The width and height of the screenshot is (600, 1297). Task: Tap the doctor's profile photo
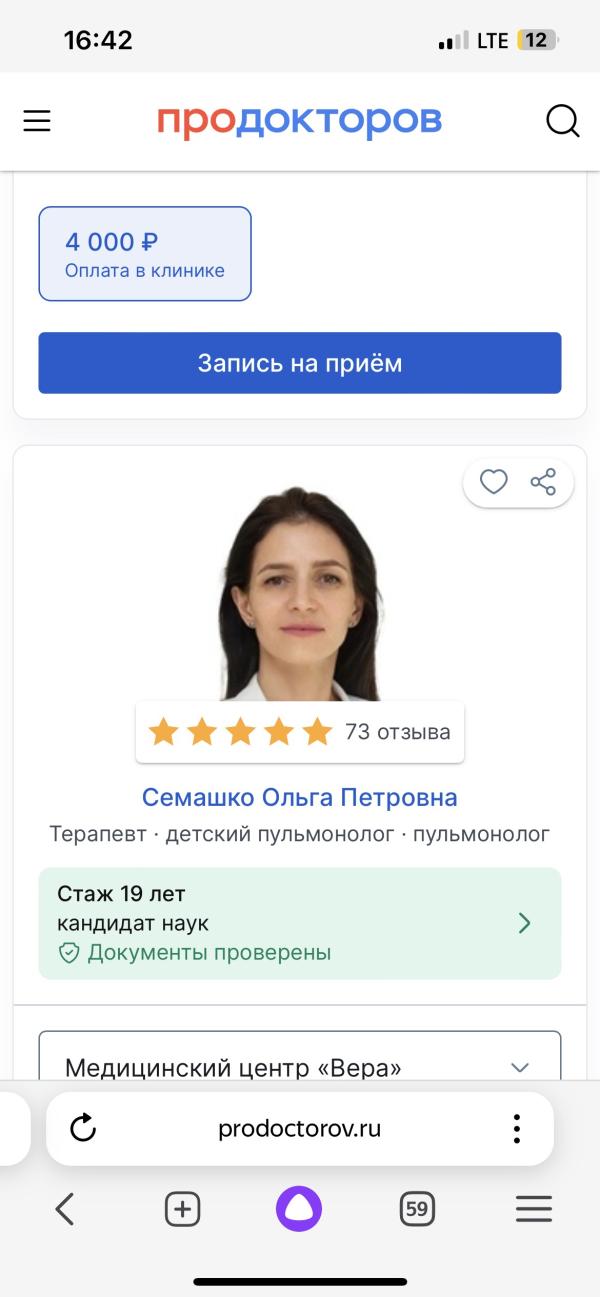pyautogui.click(x=299, y=595)
